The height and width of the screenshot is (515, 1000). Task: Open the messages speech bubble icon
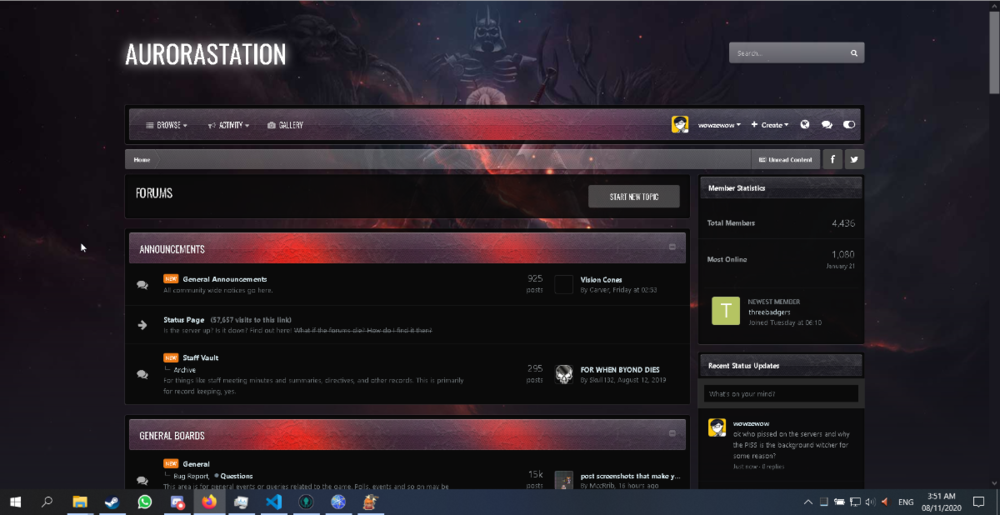(827, 125)
